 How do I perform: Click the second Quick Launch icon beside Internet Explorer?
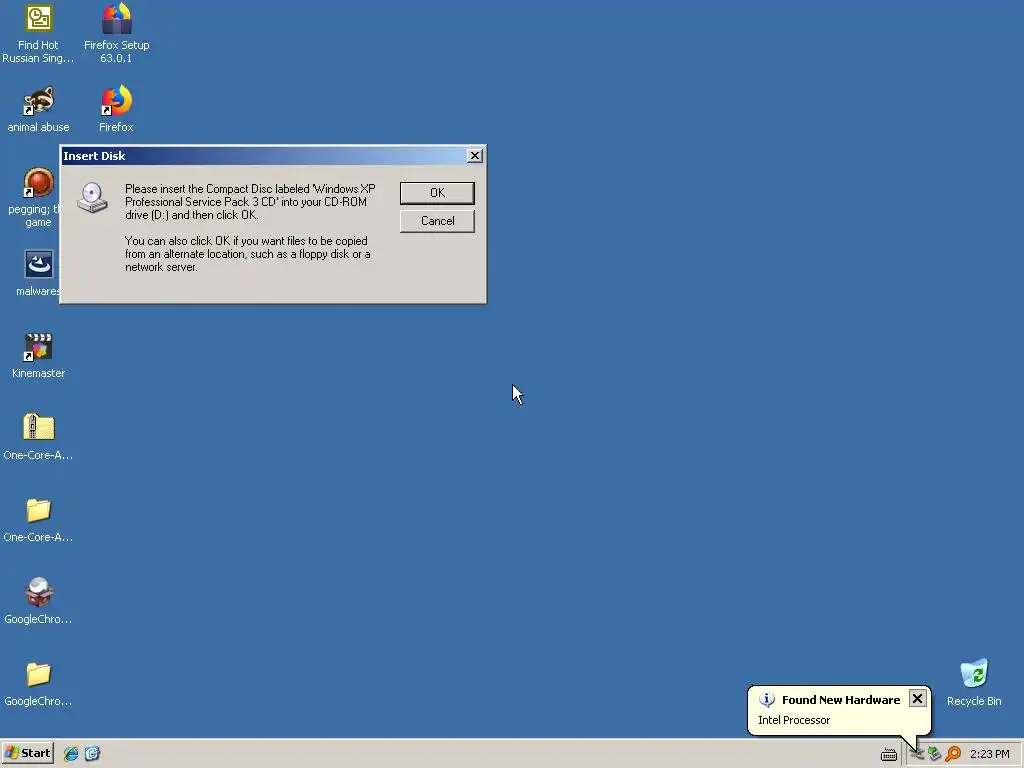(92, 754)
